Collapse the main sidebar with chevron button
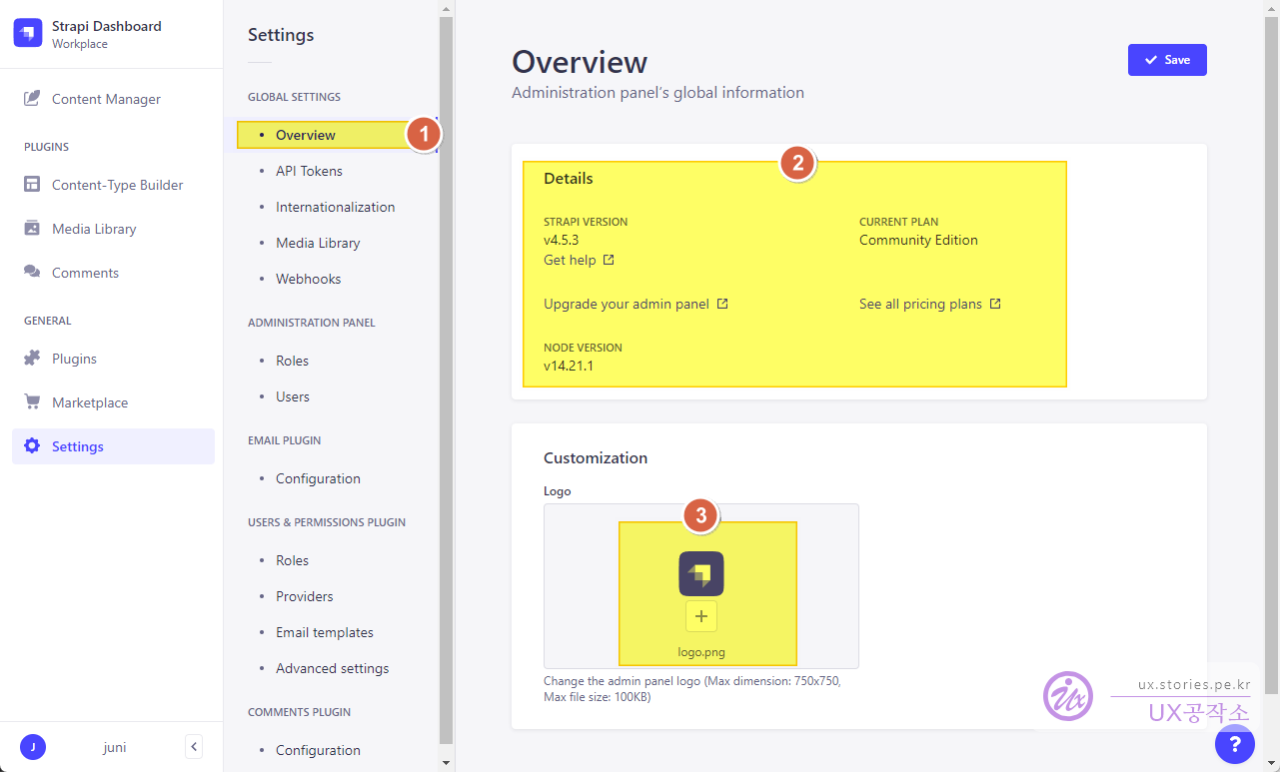The image size is (1280, 772). click(x=194, y=746)
